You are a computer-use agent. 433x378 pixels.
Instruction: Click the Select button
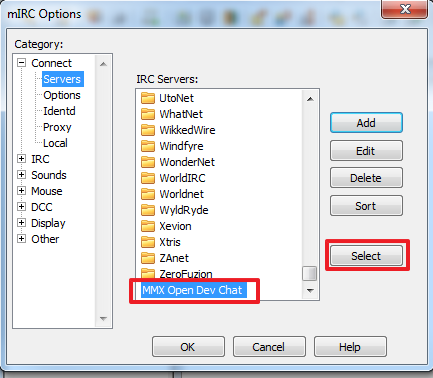pos(366,256)
